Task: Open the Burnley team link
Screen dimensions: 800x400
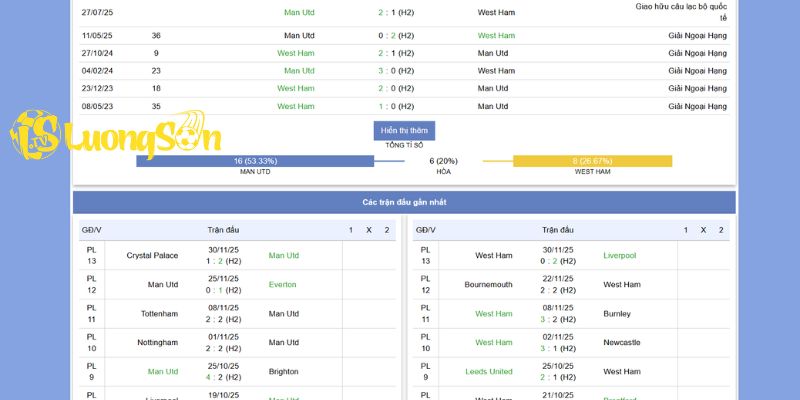Action: tap(617, 313)
